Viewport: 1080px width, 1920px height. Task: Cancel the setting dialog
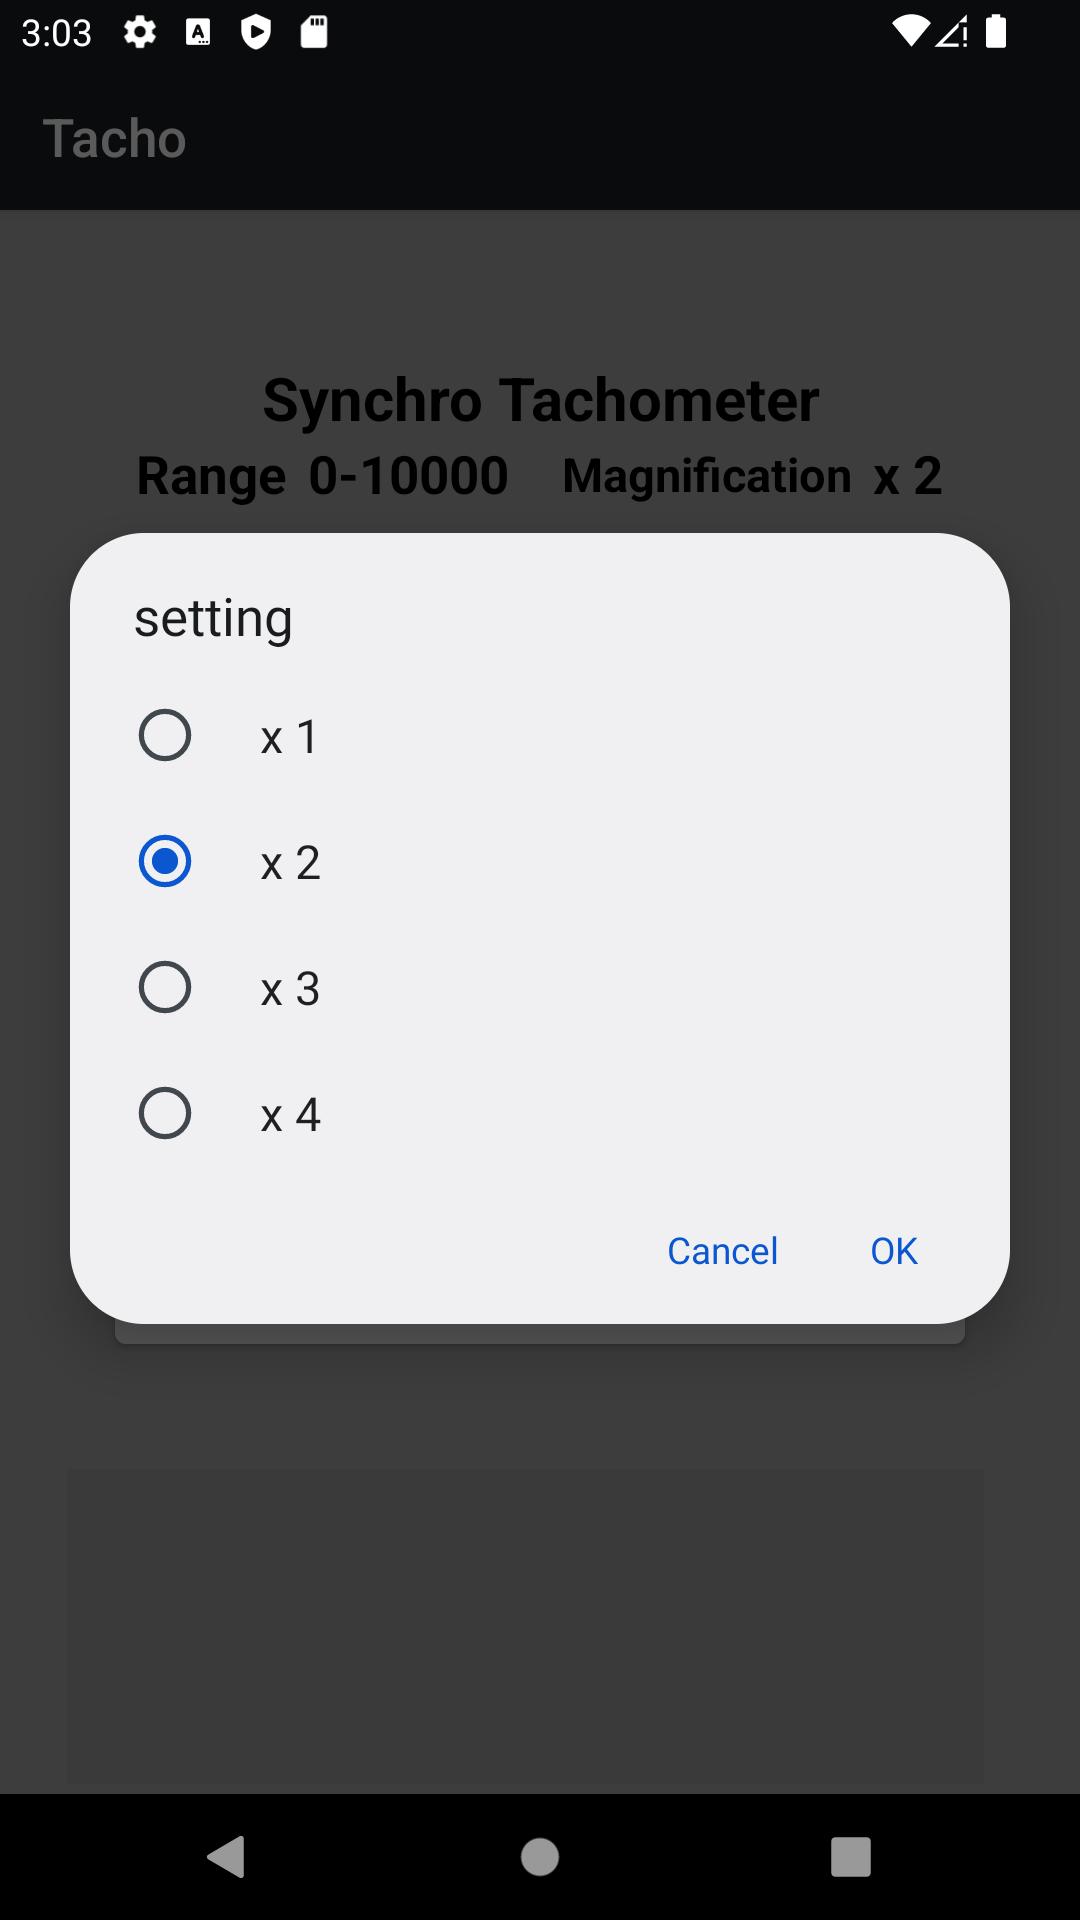pos(722,1251)
